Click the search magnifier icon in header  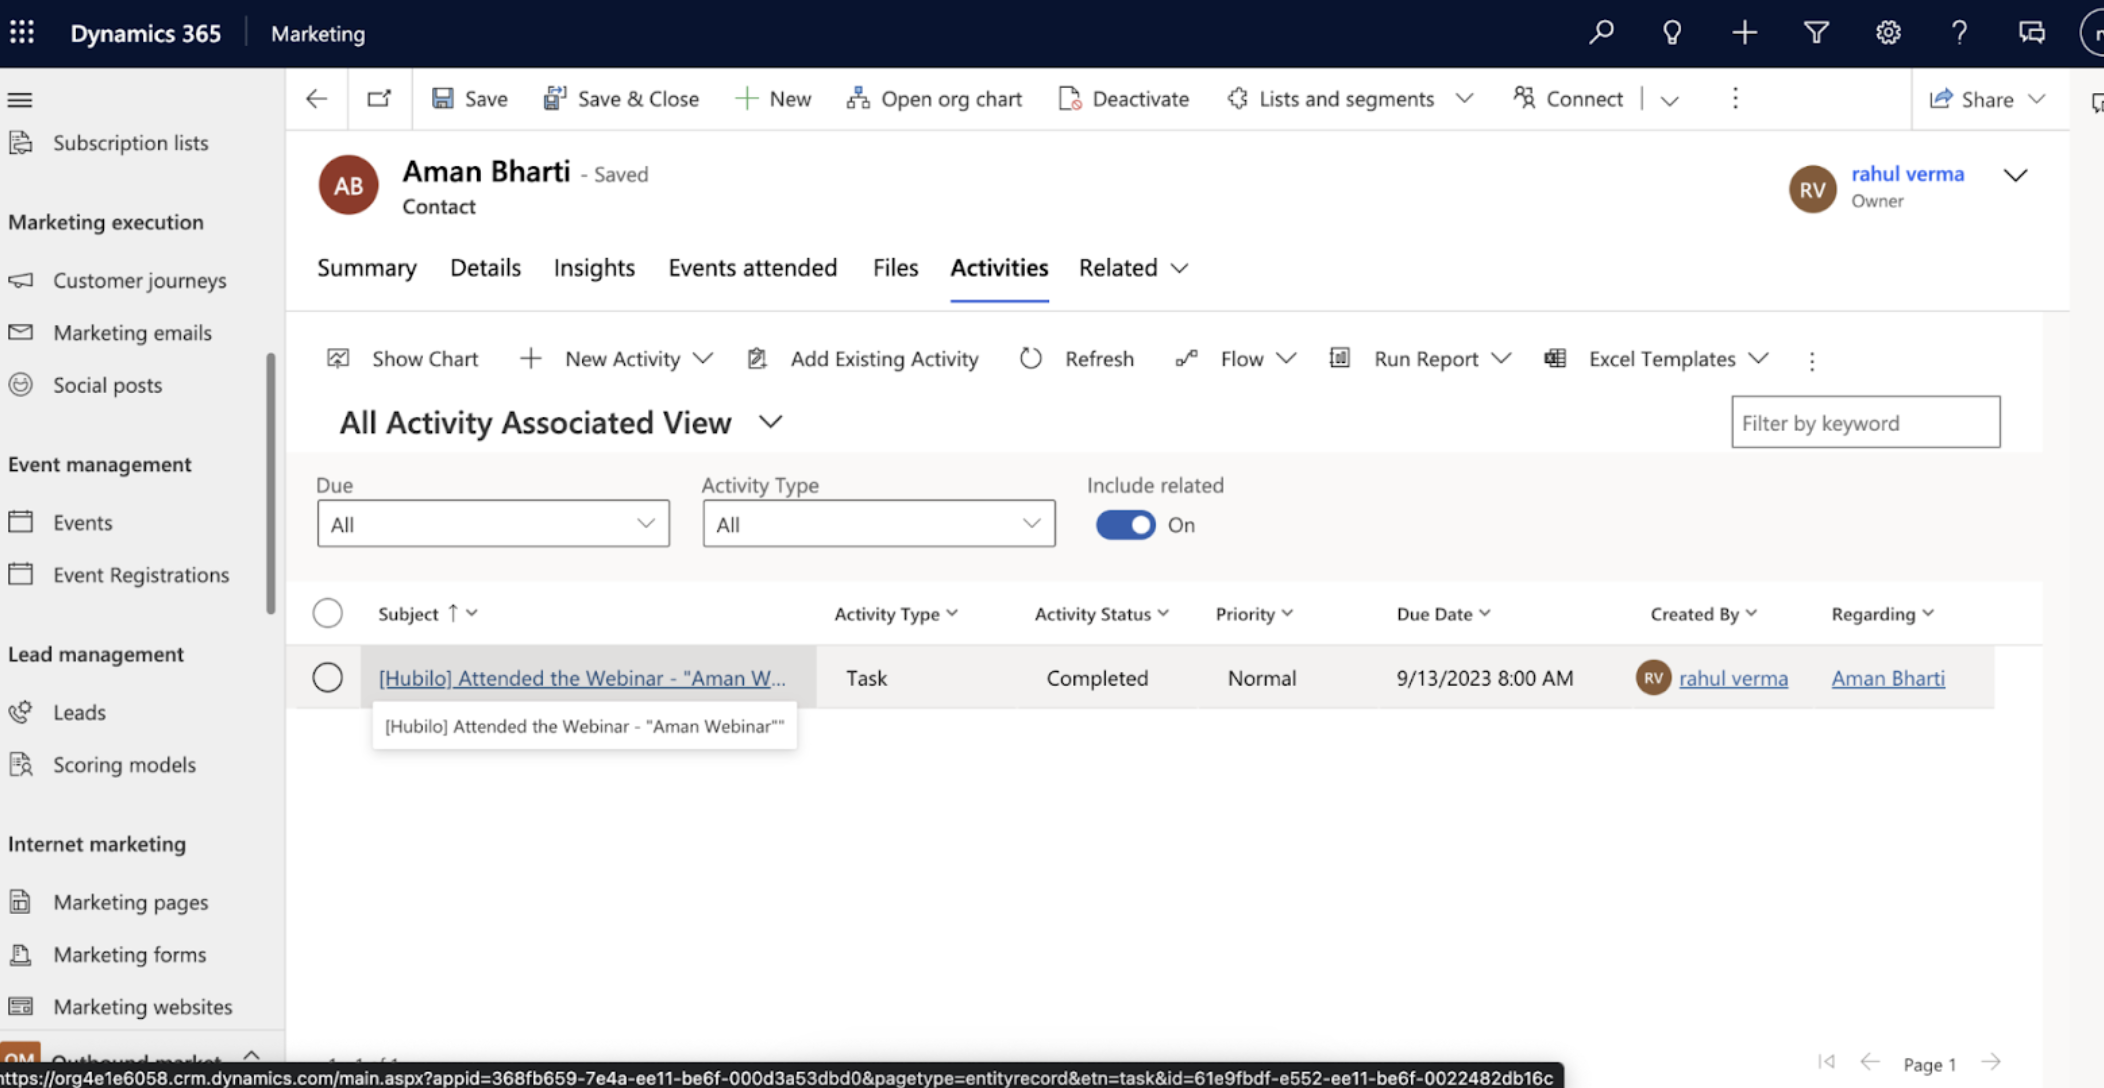(1601, 33)
